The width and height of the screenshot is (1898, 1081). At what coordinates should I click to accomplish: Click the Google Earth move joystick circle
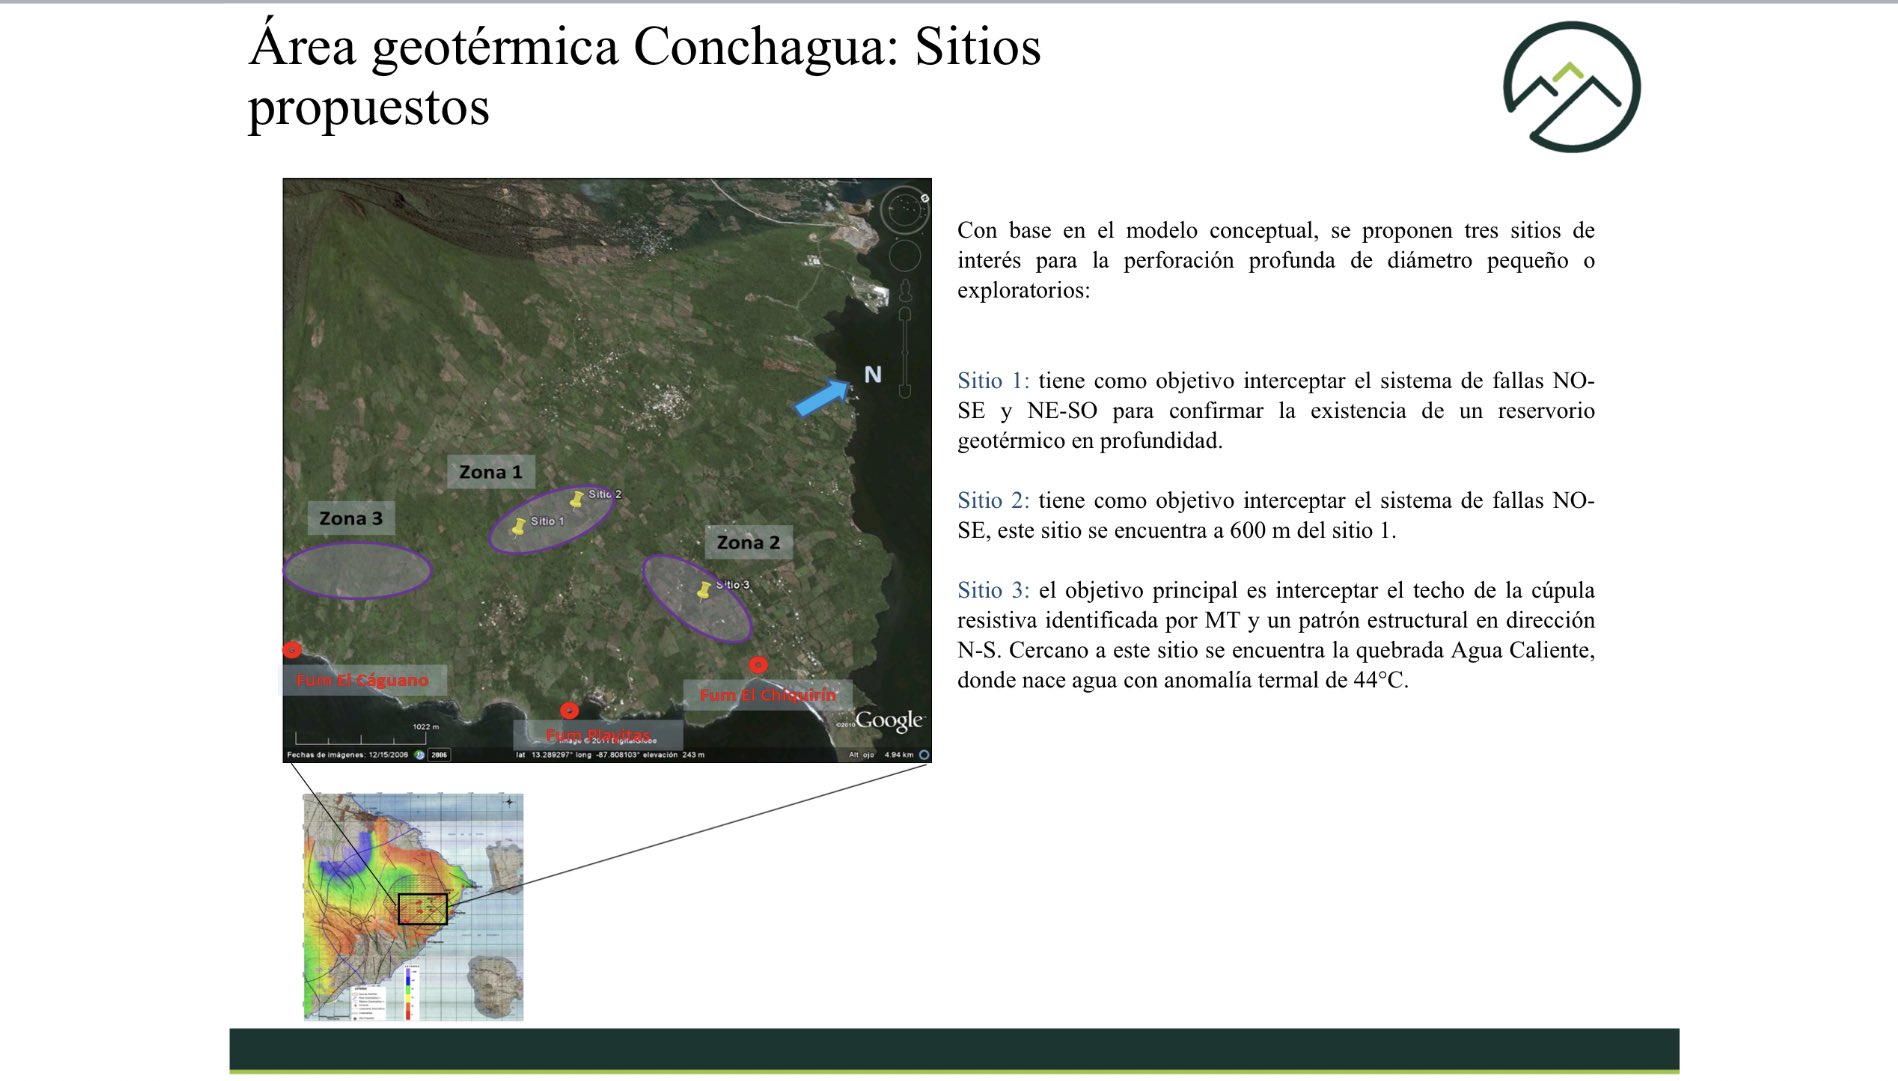point(905,256)
